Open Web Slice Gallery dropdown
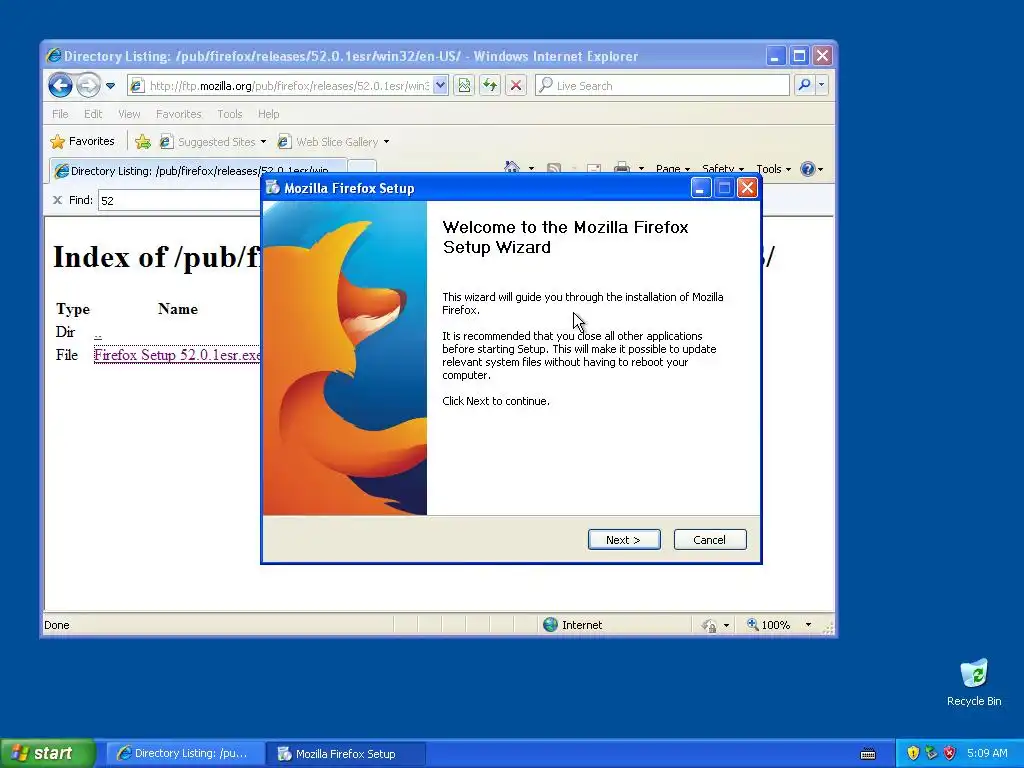Image resolution: width=1024 pixels, height=768 pixels. tap(334, 142)
